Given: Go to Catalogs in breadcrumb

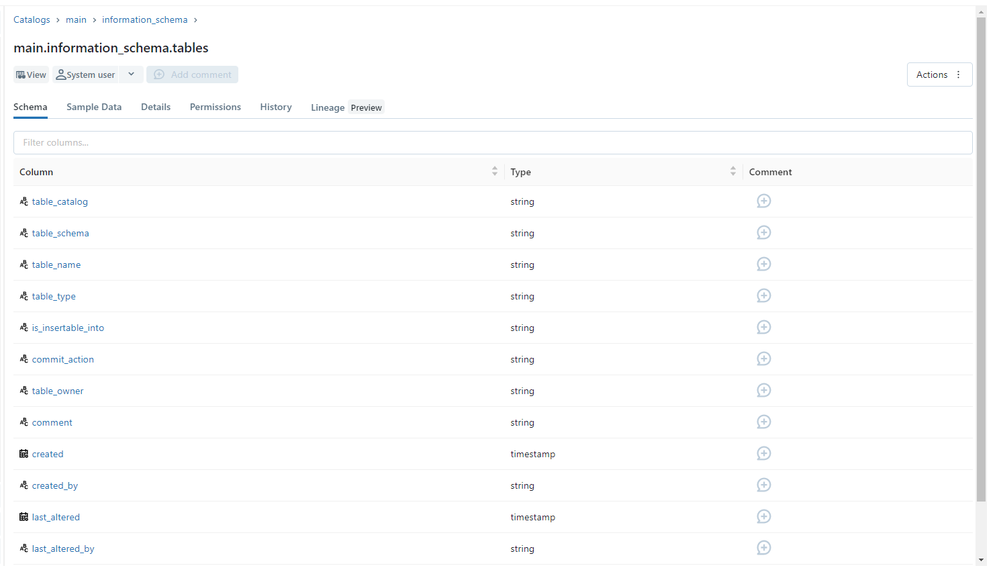Looking at the screenshot, I should point(31,20).
